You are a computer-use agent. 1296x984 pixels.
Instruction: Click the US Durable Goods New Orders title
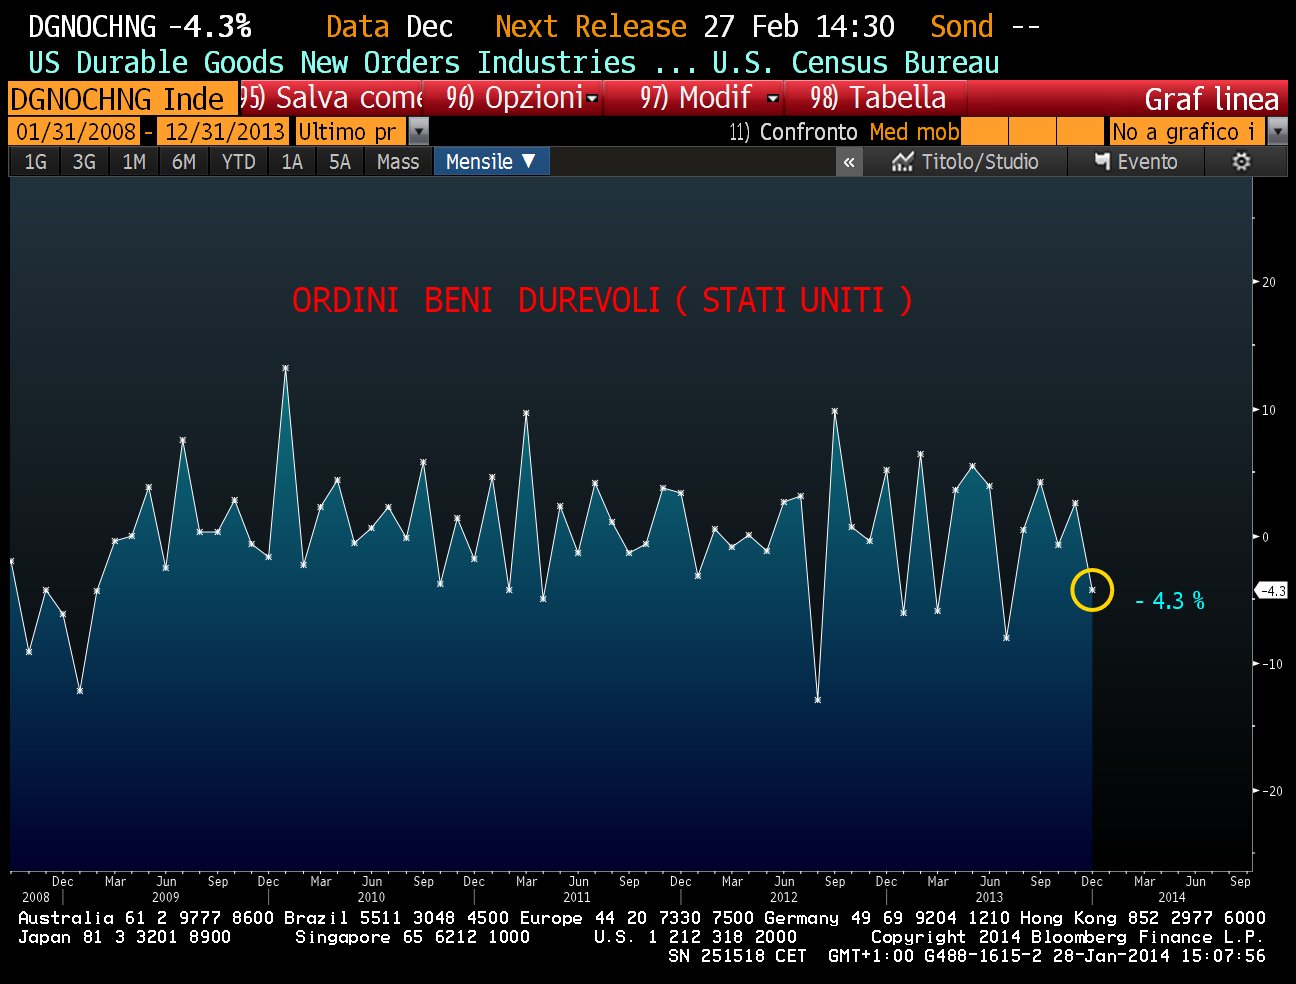tap(332, 62)
